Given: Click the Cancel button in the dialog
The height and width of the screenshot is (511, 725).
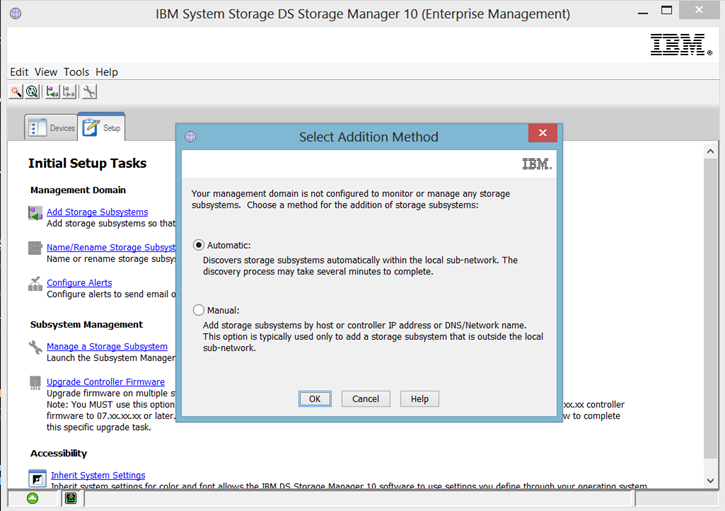Looking at the screenshot, I should 366,399.
